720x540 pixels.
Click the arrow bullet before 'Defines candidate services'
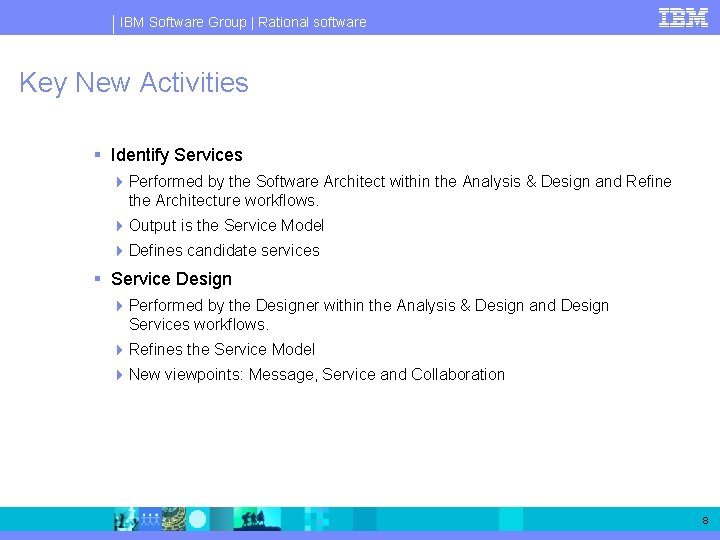pos(119,251)
